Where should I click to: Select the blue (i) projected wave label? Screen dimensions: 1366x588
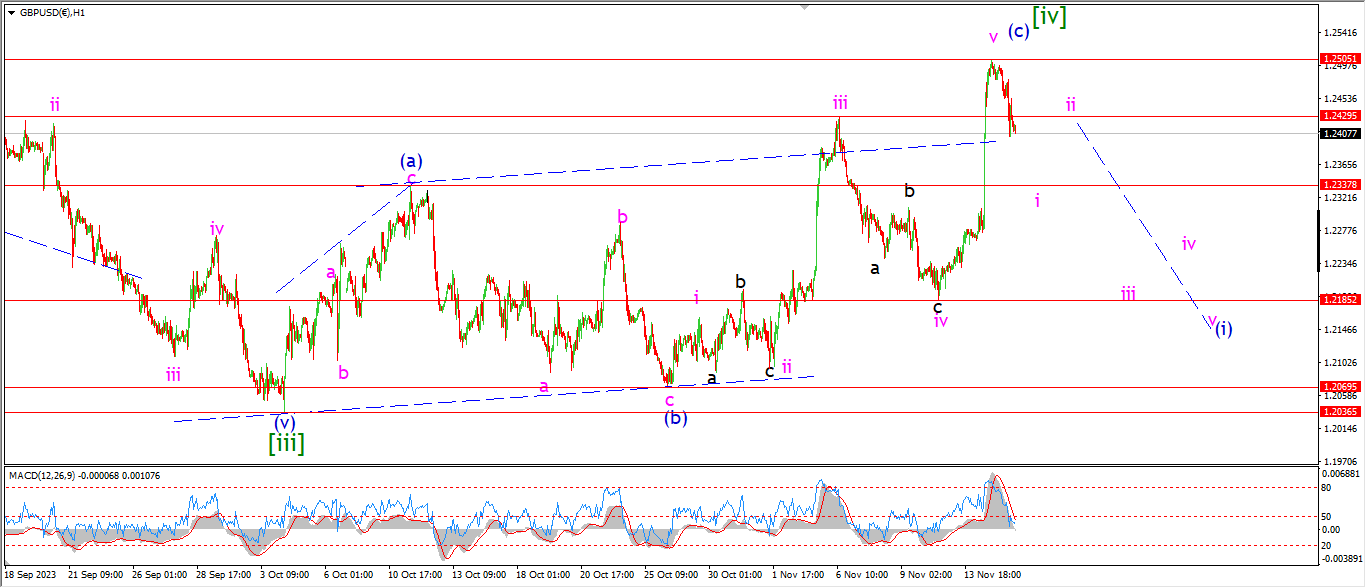(x=1224, y=329)
